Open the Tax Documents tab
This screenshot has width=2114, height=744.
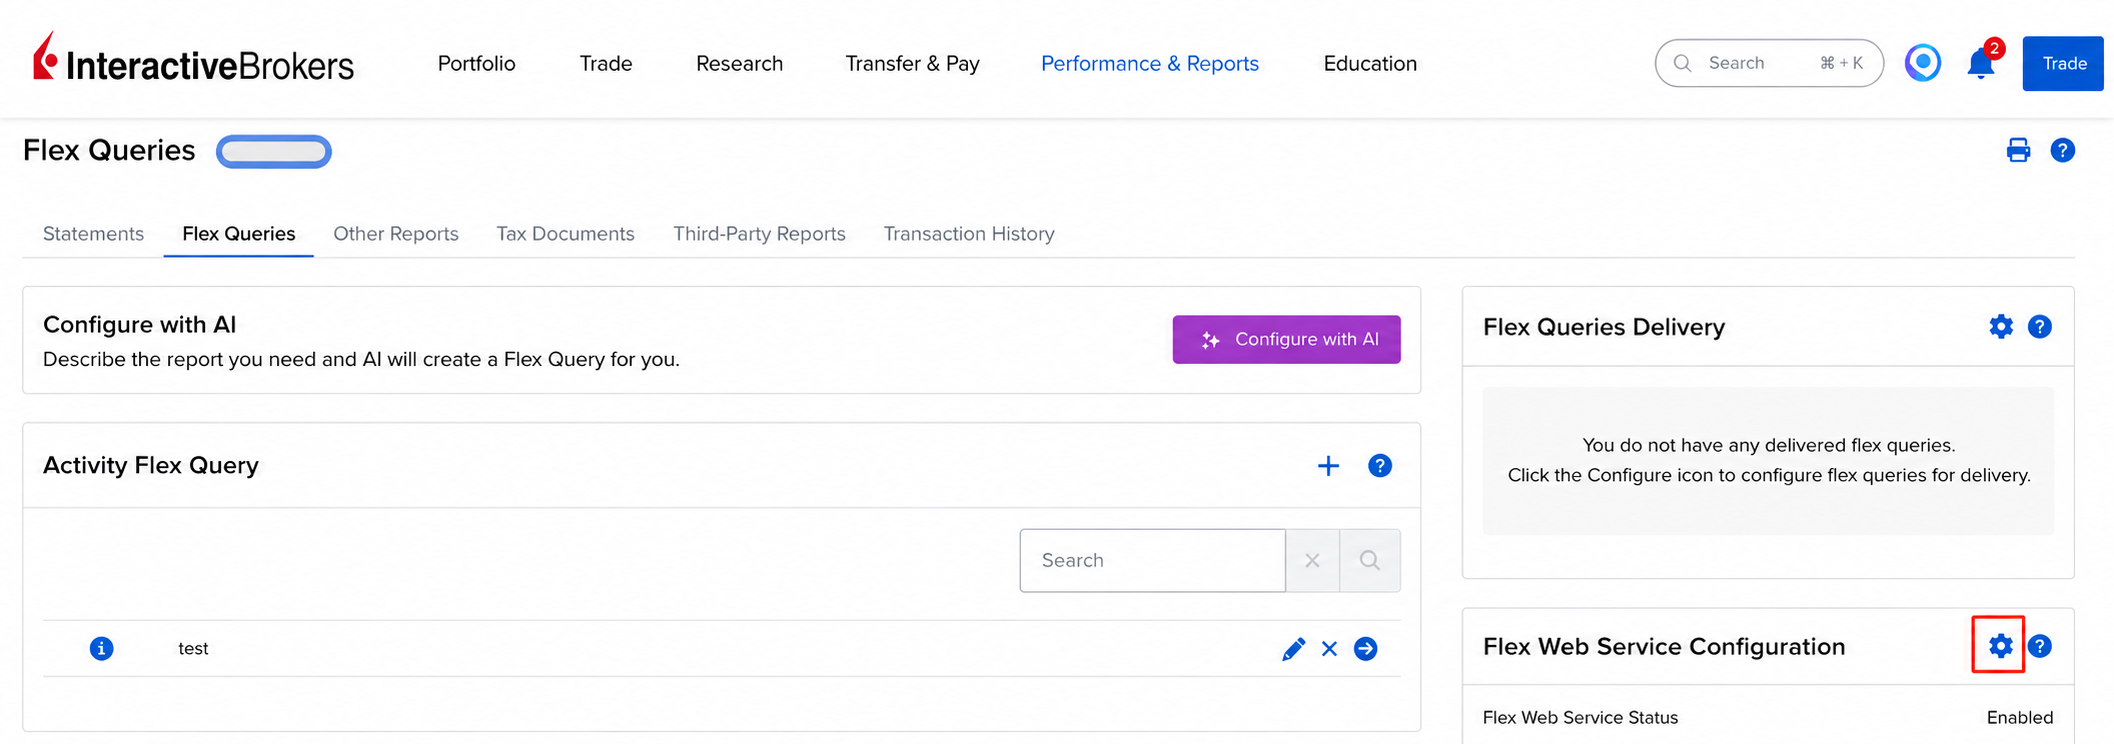[566, 234]
